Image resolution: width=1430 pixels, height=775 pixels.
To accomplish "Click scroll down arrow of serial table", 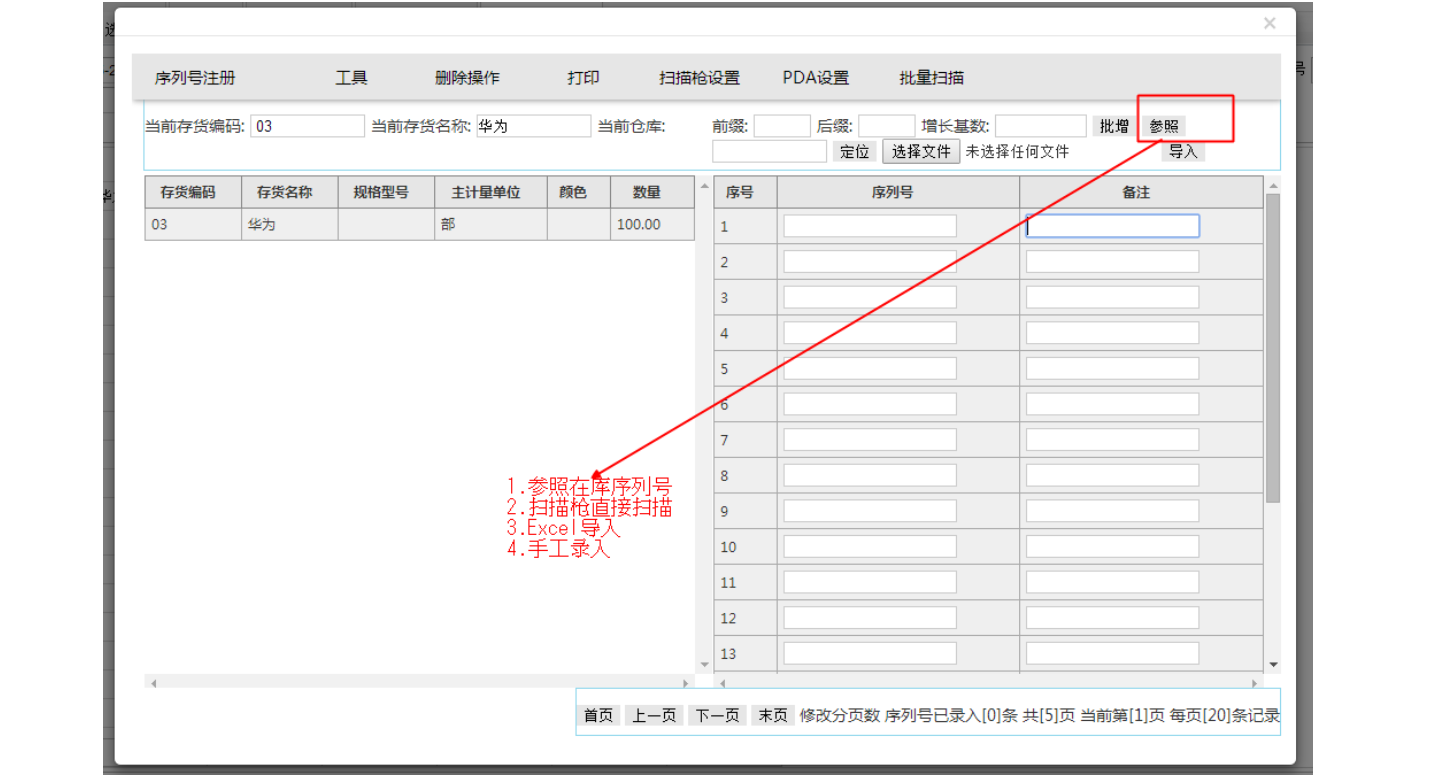I will (1273, 664).
